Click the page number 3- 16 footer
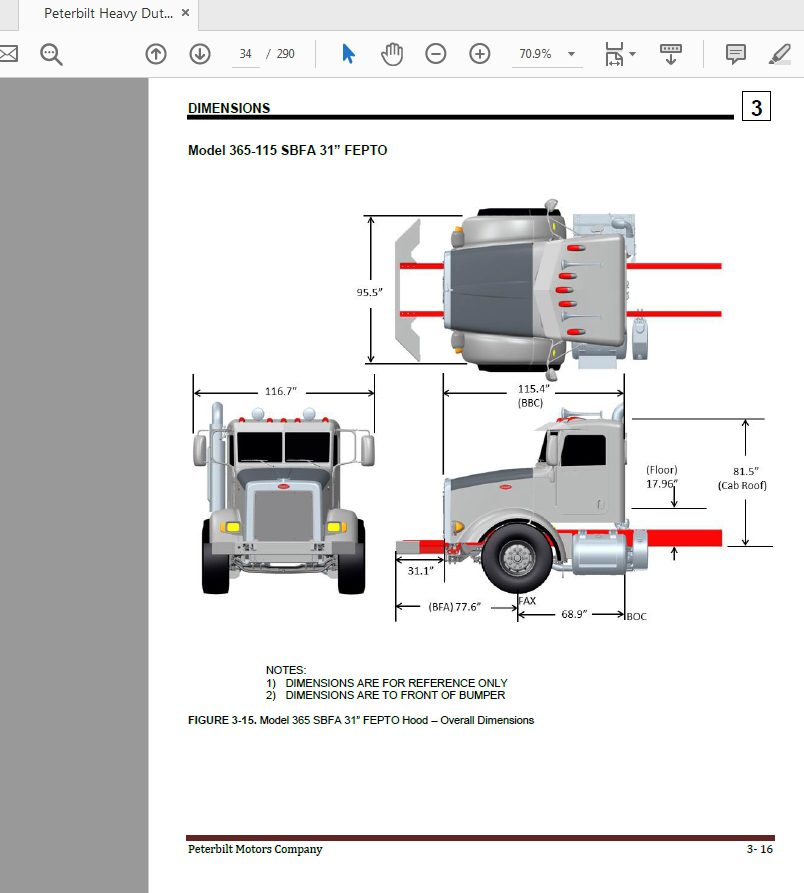The height and width of the screenshot is (893, 804). click(x=760, y=849)
